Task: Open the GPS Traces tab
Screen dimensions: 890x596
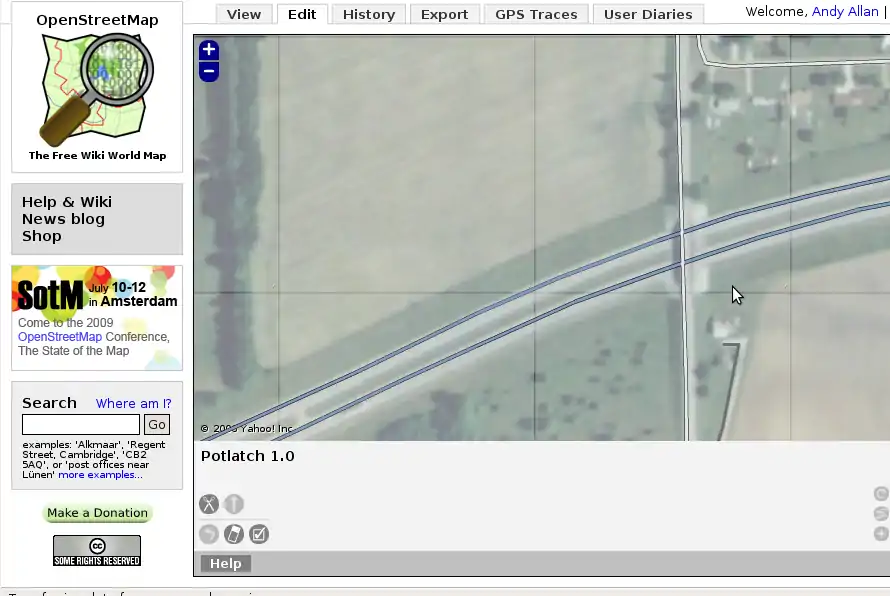Action: pyautogui.click(x=536, y=14)
